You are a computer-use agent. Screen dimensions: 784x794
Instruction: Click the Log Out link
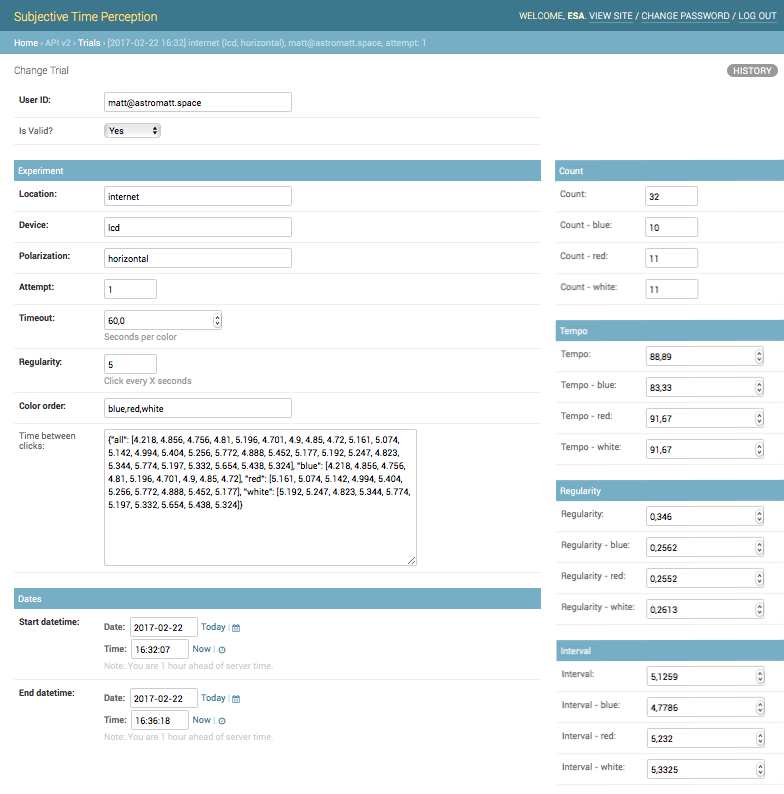click(757, 17)
